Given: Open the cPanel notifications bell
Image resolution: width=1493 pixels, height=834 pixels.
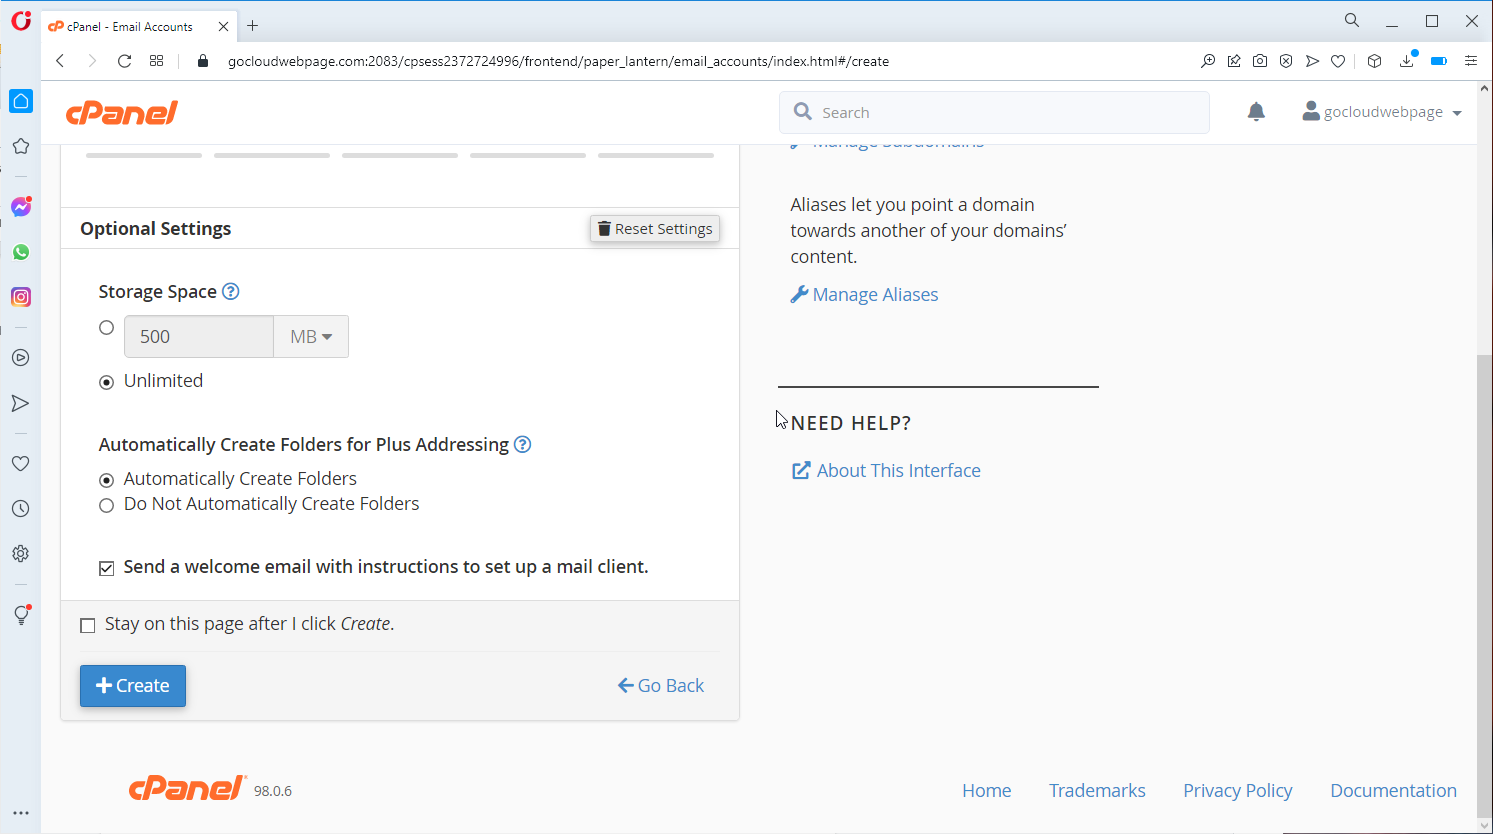Looking at the screenshot, I should tap(1256, 112).
